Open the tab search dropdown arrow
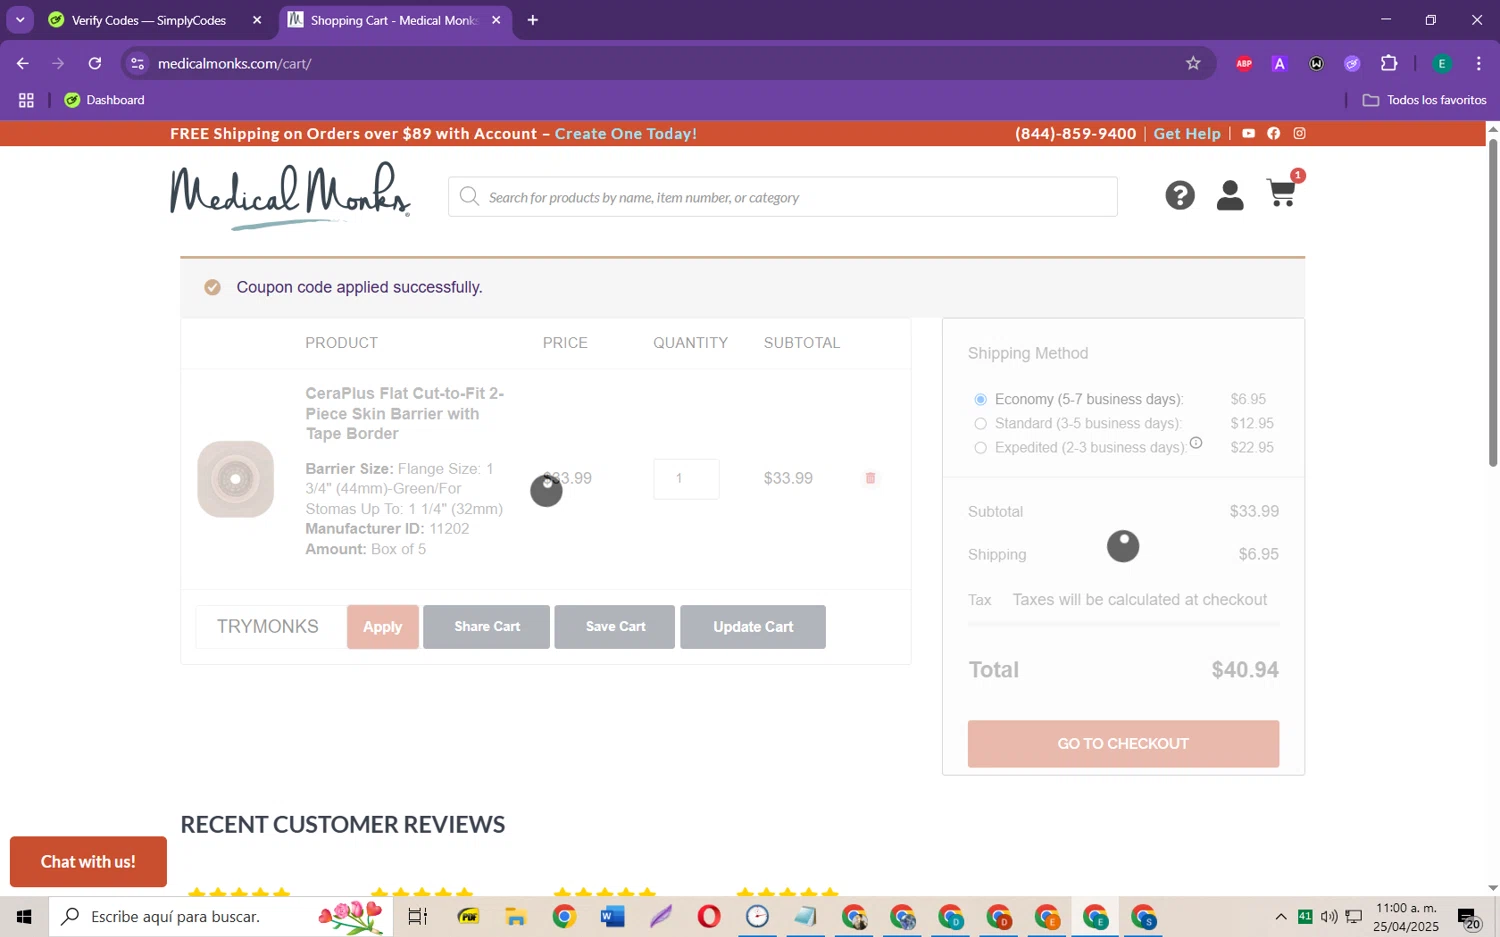Image resolution: width=1500 pixels, height=937 pixels. [x=20, y=20]
